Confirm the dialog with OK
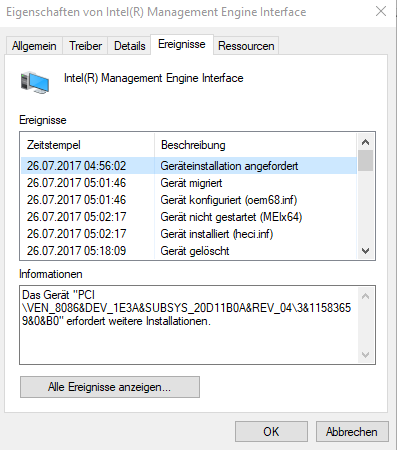The width and height of the screenshot is (397, 450). click(271, 432)
